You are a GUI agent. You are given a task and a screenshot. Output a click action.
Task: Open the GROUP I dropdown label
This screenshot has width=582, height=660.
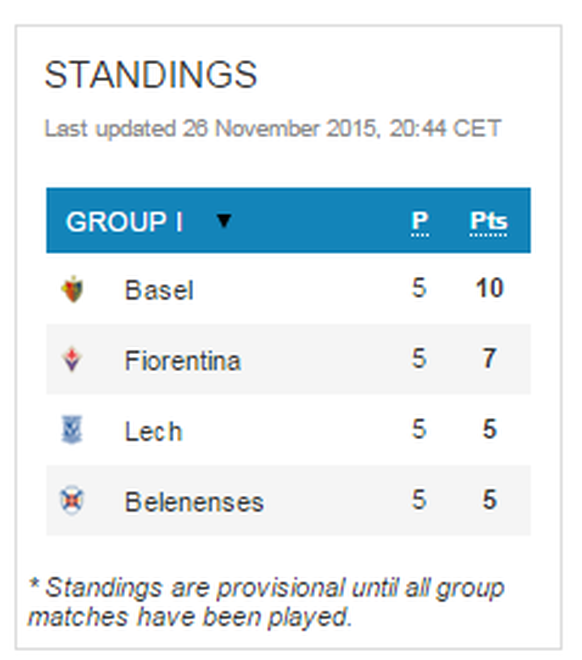pyautogui.click(x=124, y=221)
